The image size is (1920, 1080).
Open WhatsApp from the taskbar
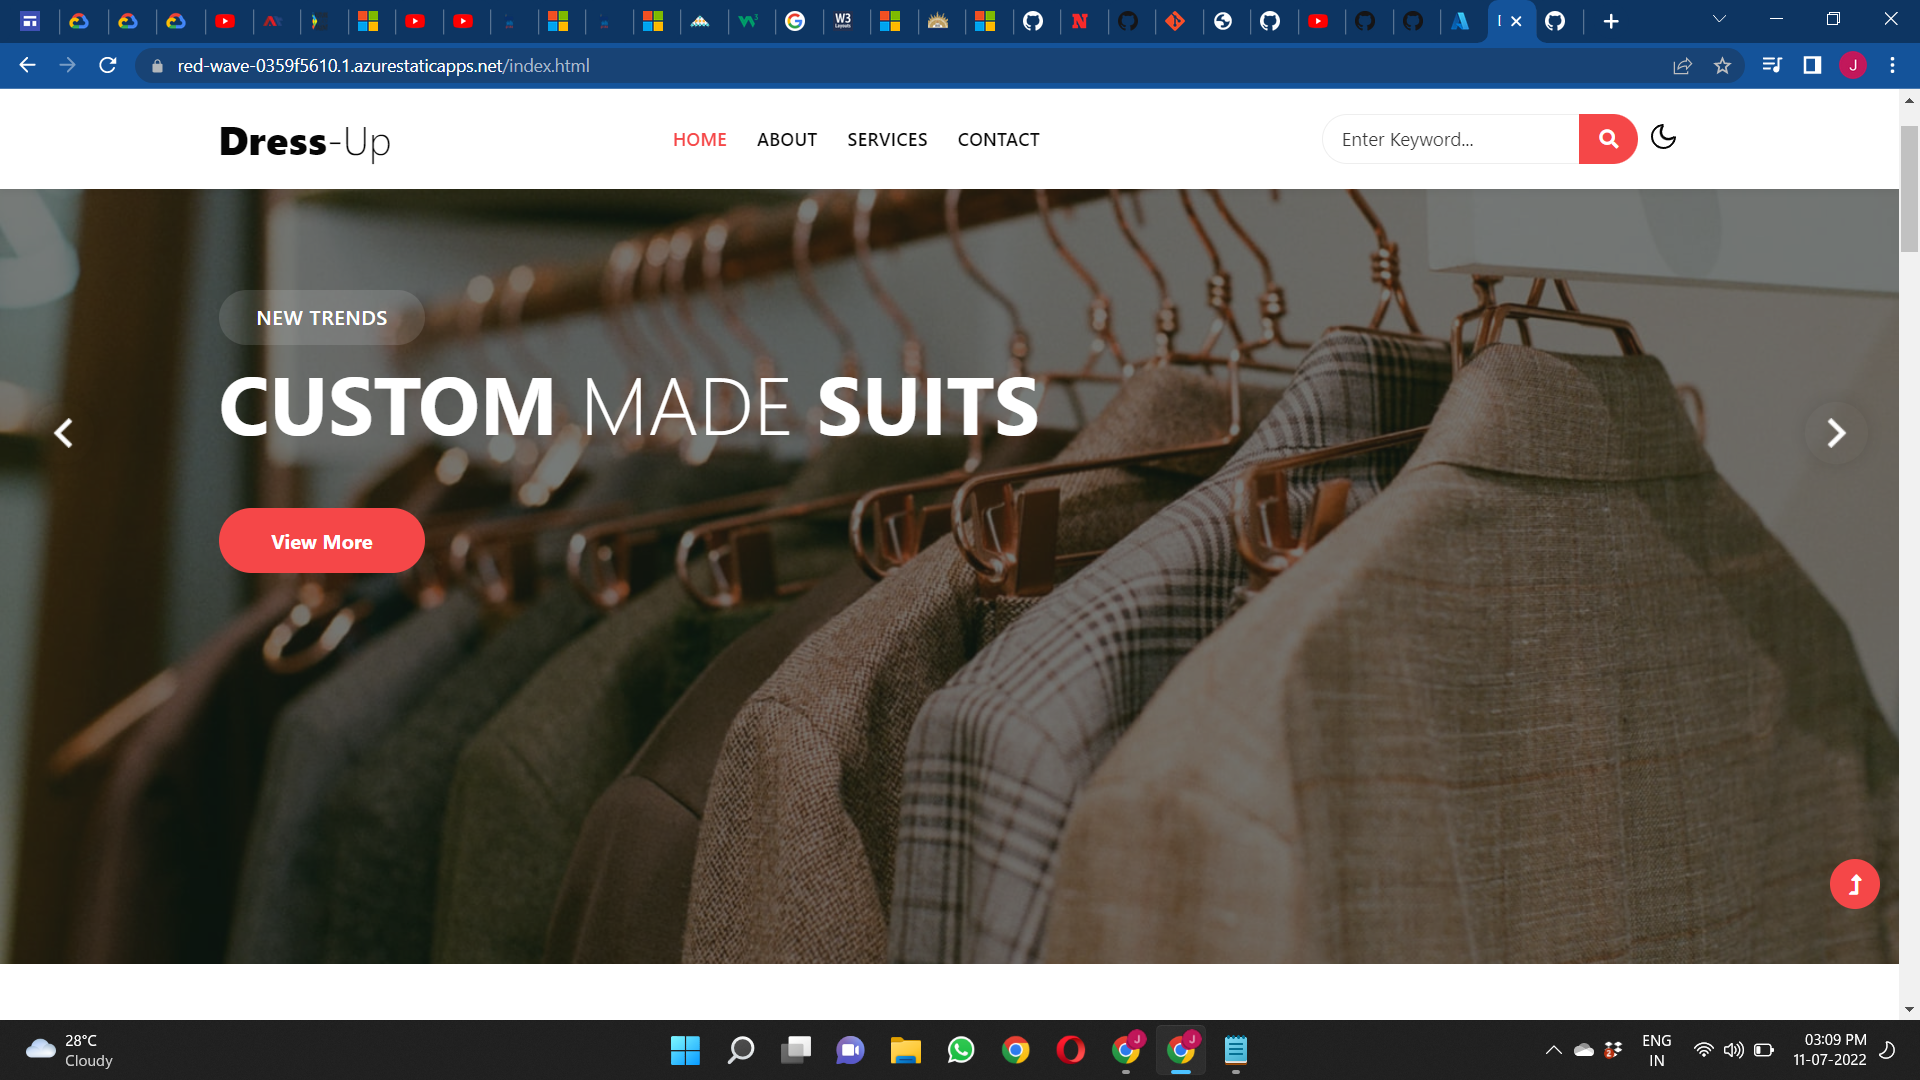click(961, 1050)
